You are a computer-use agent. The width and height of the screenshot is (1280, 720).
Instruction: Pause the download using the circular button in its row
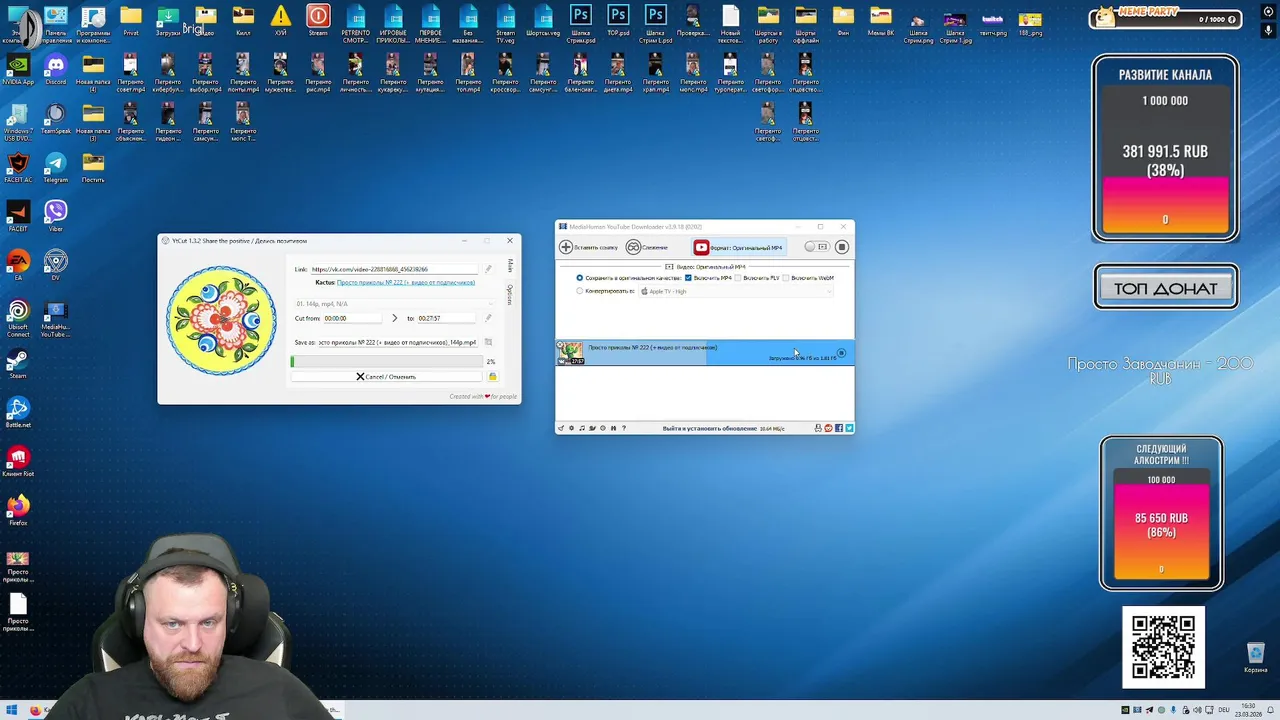pos(841,352)
